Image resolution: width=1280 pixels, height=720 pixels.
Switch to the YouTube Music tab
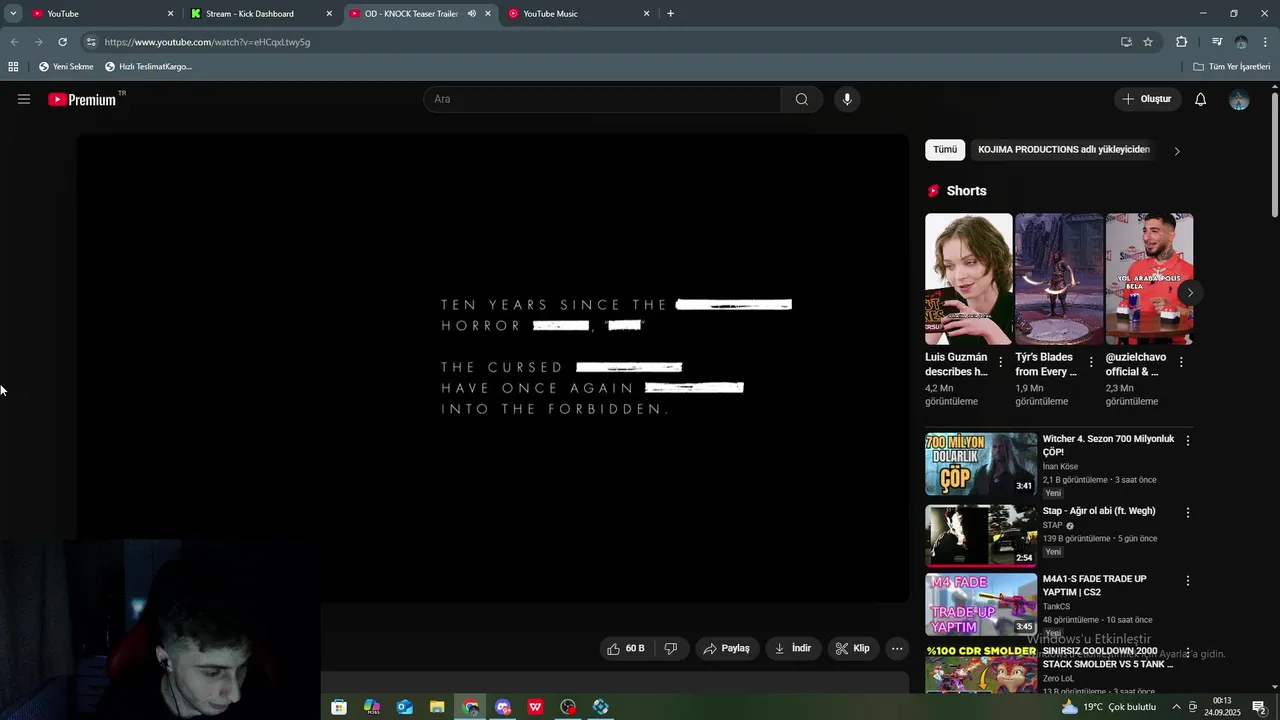tap(578, 14)
